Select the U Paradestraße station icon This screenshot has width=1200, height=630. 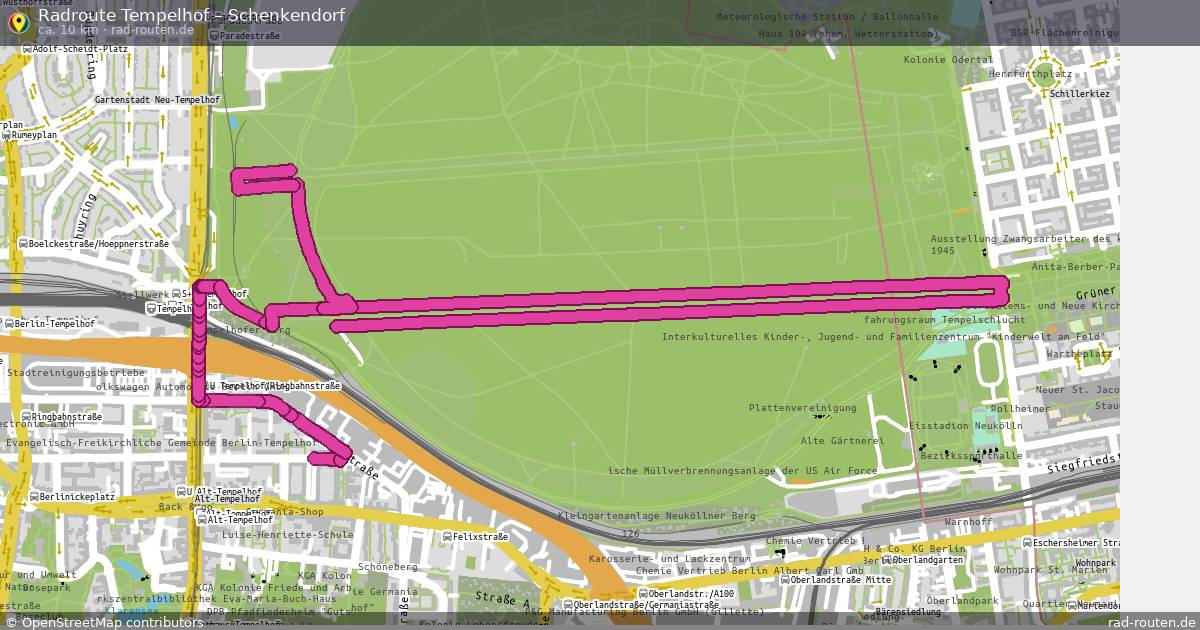click(215, 34)
